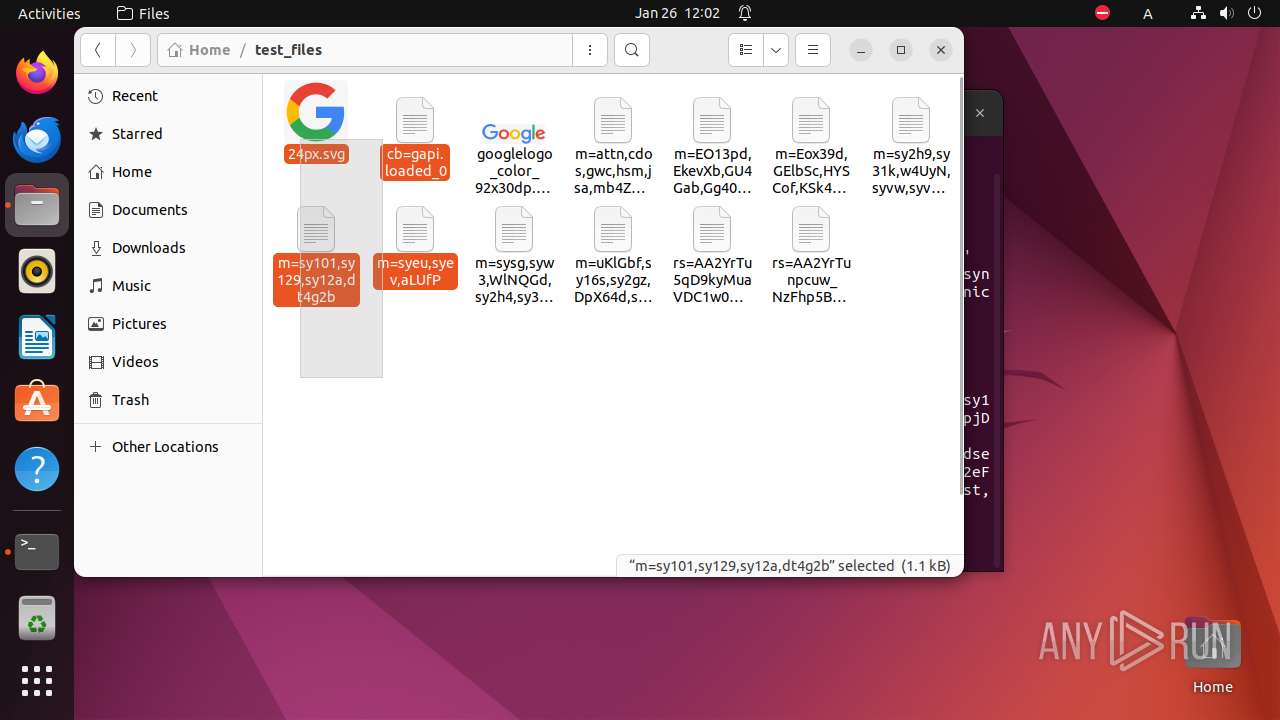Open Videos in the sidebar
Screen dimensions: 1280x720
(x=168, y=362)
